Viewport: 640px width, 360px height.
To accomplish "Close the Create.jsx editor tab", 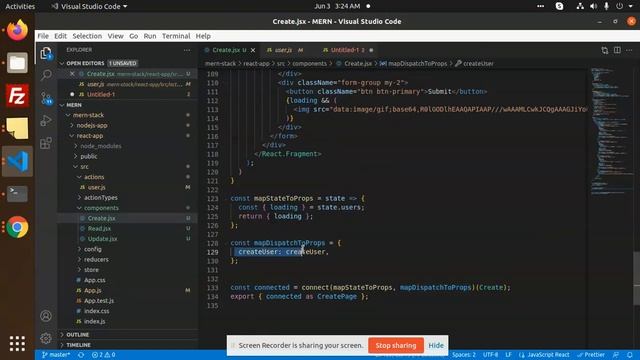I will [x=253, y=50].
